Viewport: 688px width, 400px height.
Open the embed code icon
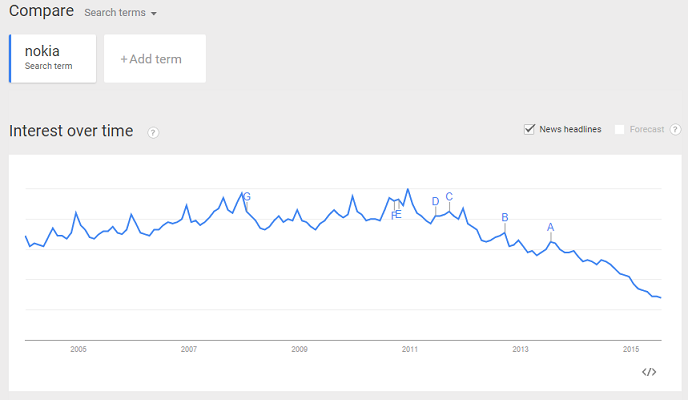(x=649, y=372)
